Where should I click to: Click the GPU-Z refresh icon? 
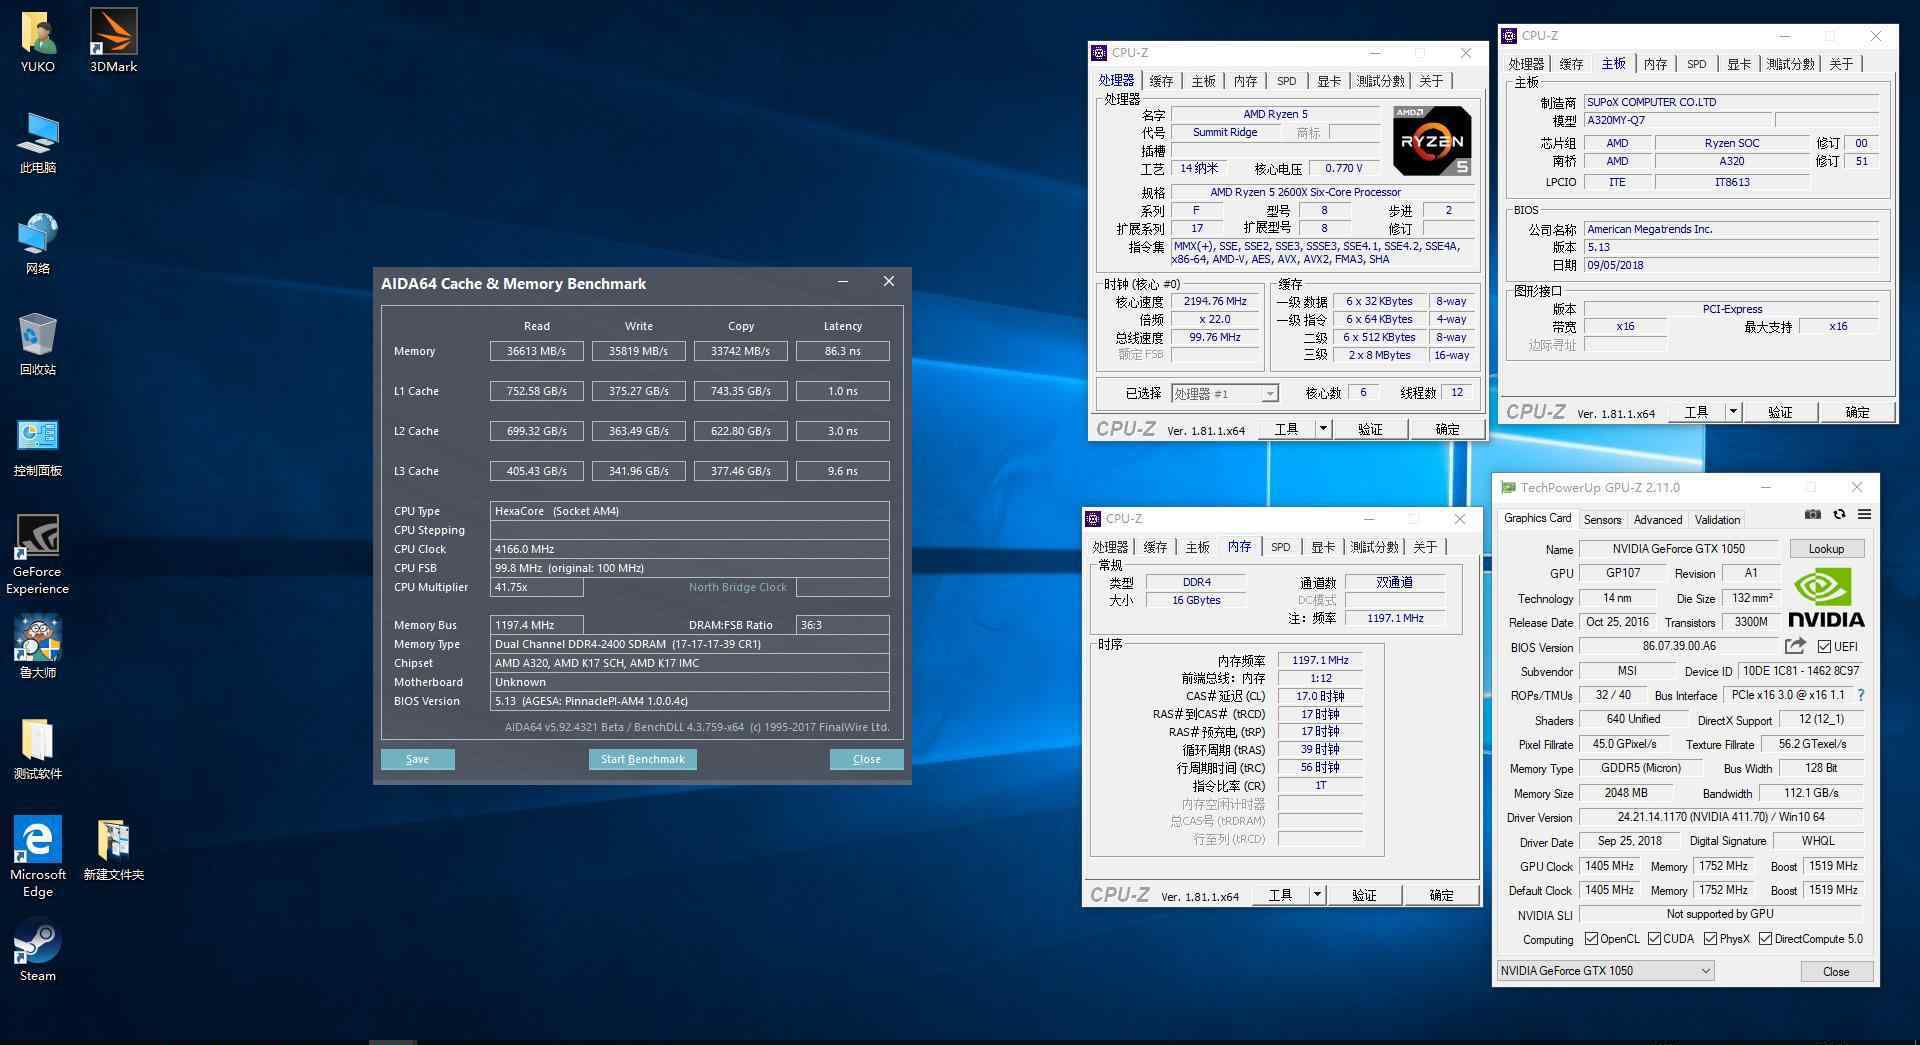1838,514
